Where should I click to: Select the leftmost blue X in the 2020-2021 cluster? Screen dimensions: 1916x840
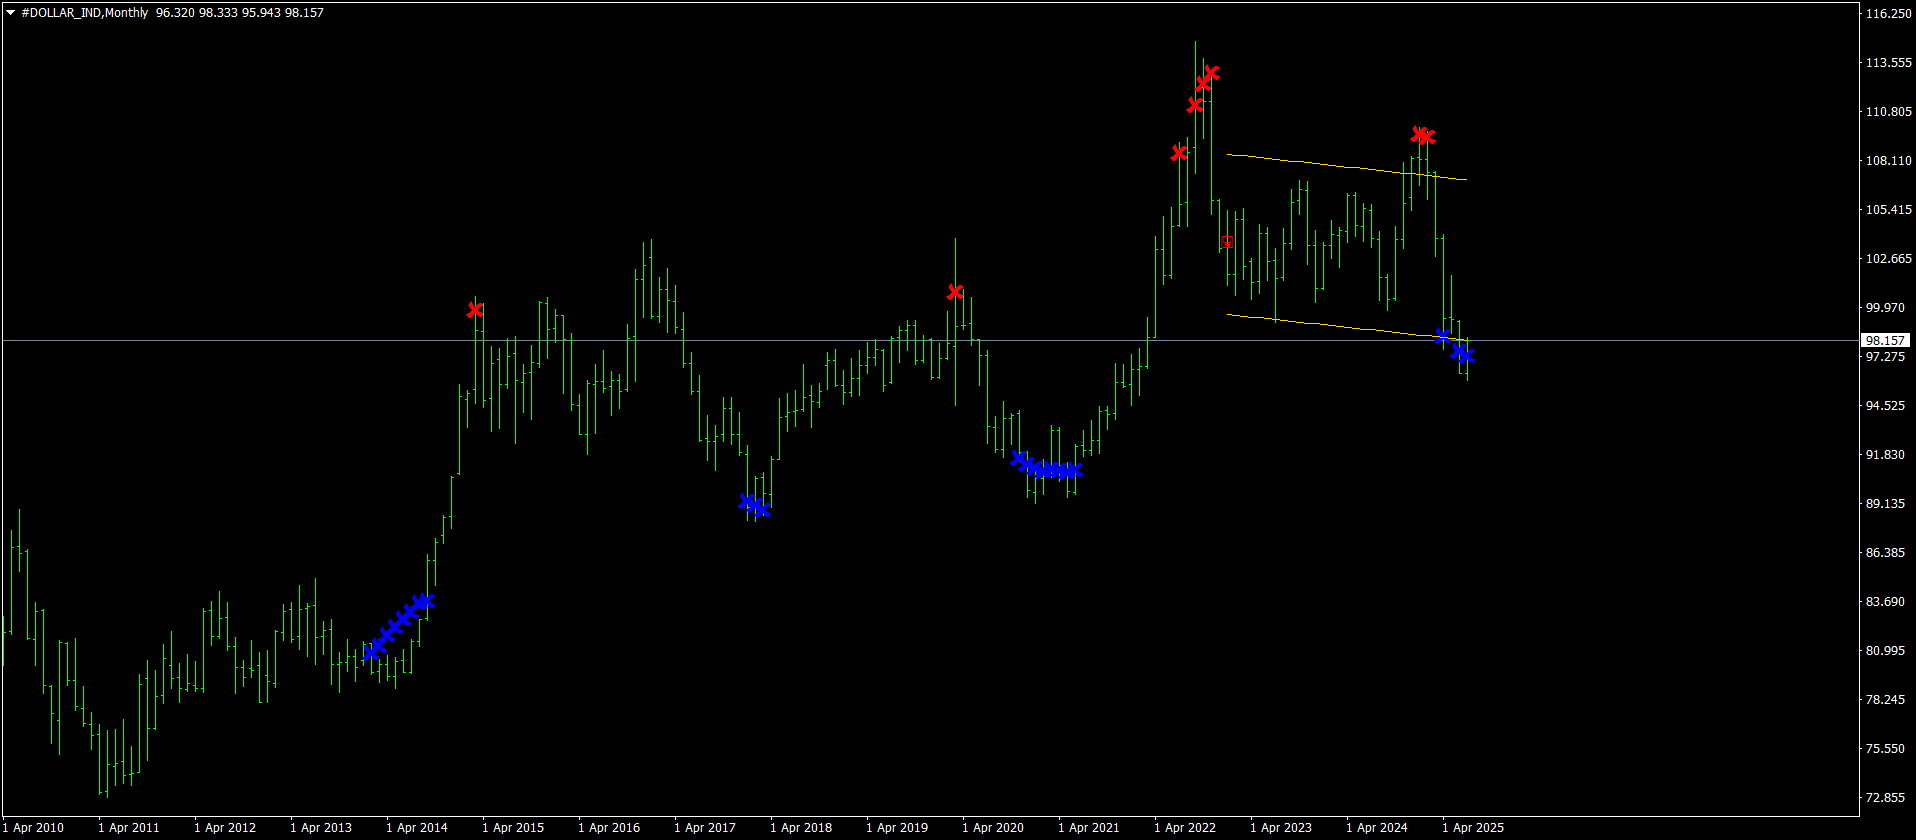1019,459
